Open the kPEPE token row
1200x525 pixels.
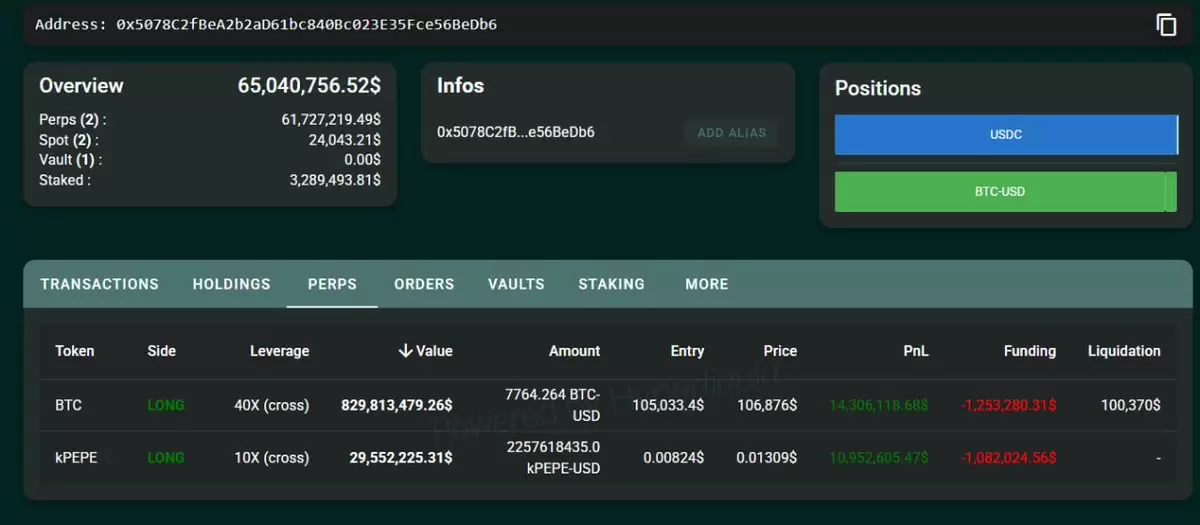pos(608,457)
